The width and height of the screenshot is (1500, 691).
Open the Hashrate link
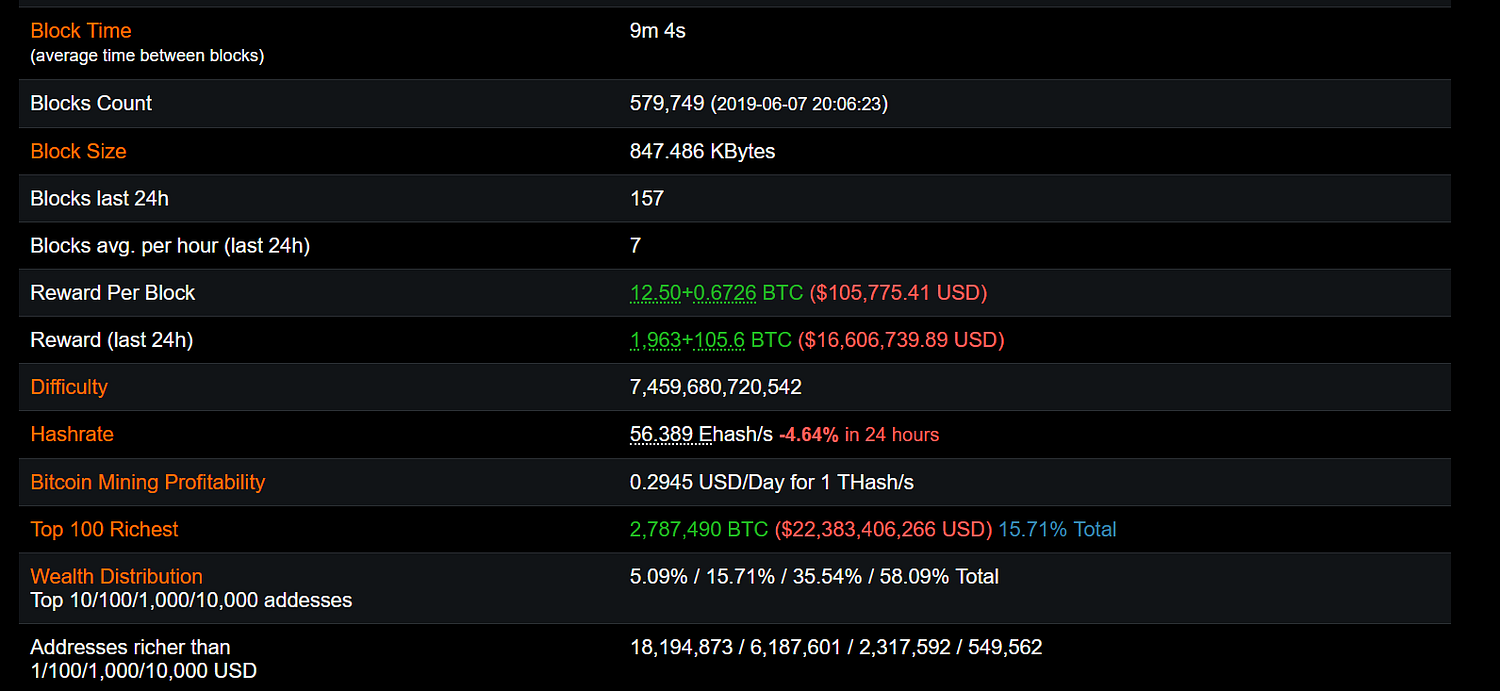tap(72, 434)
